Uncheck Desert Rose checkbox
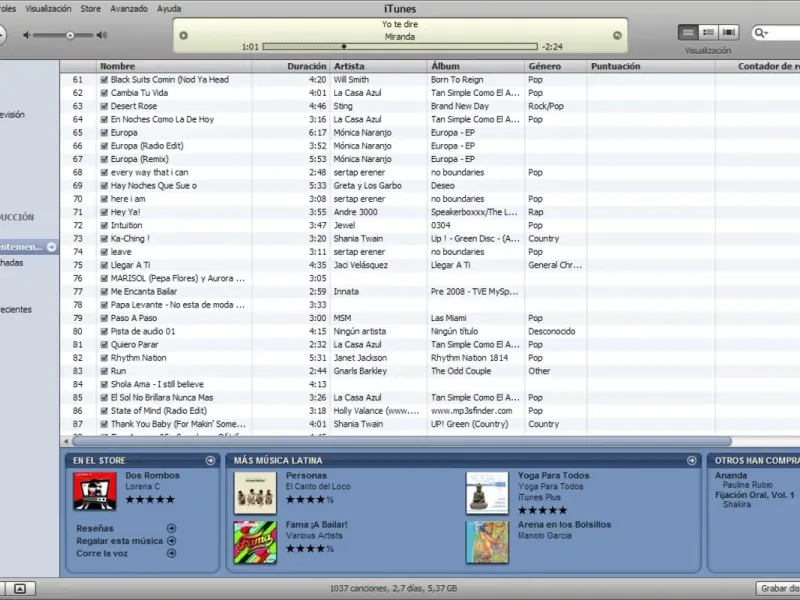The width and height of the screenshot is (800, 600). coord(104,106)
